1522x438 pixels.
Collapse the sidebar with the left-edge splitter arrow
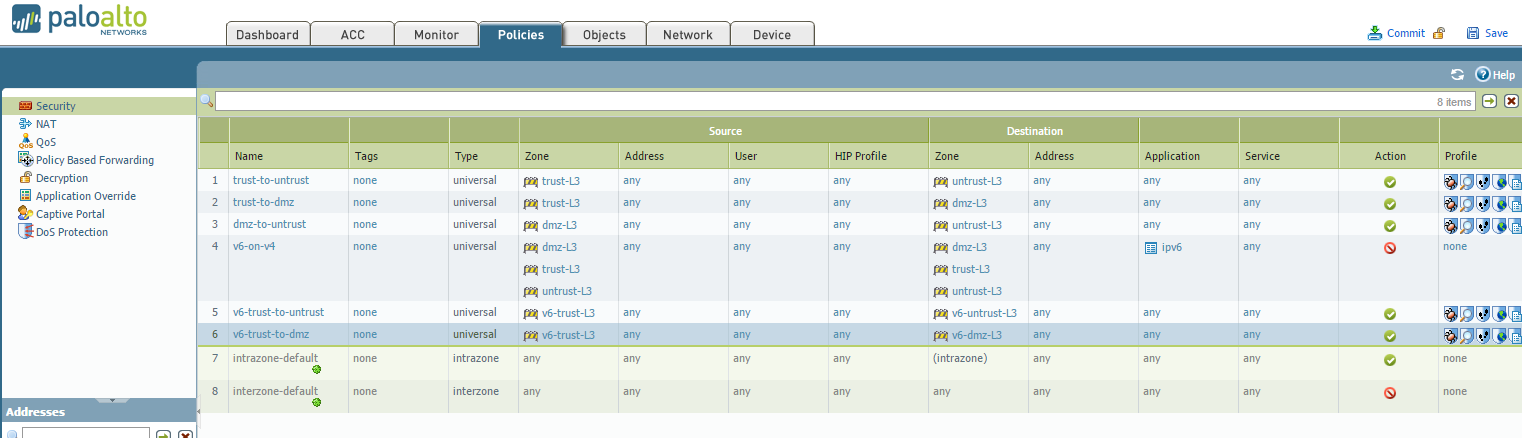click(198, 411)
